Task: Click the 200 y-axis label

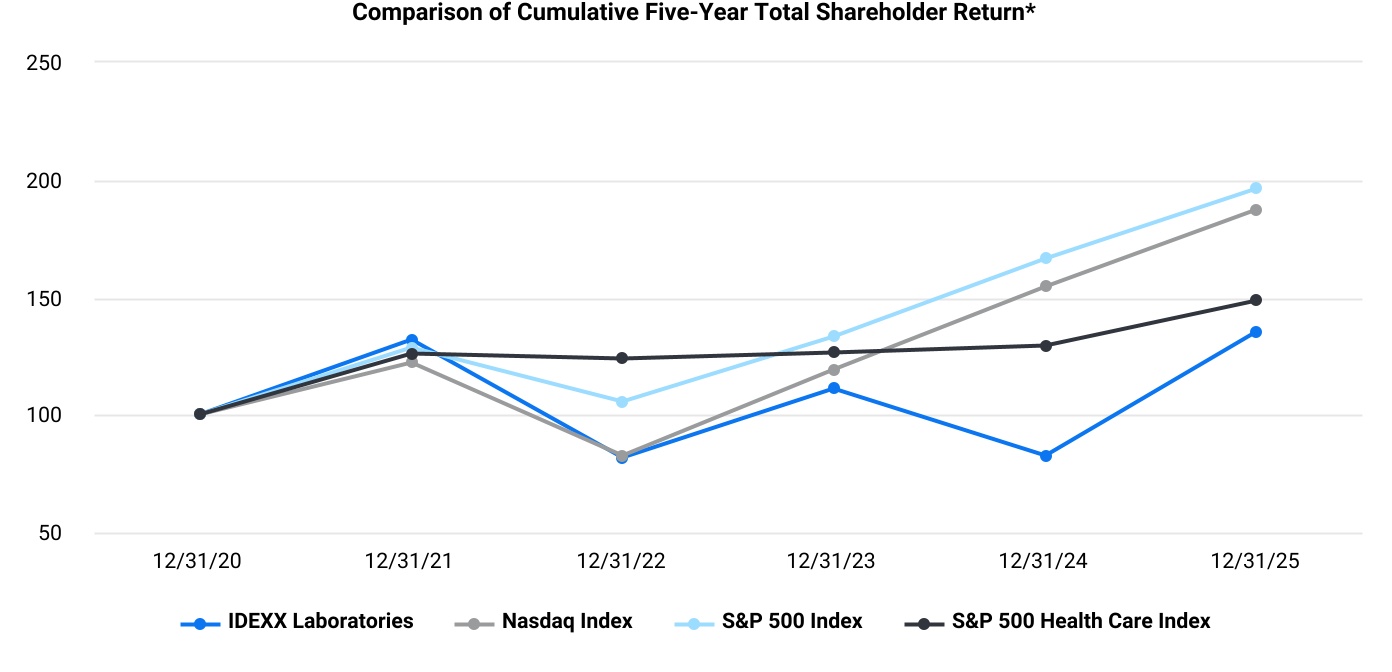Action: (42, 181)
